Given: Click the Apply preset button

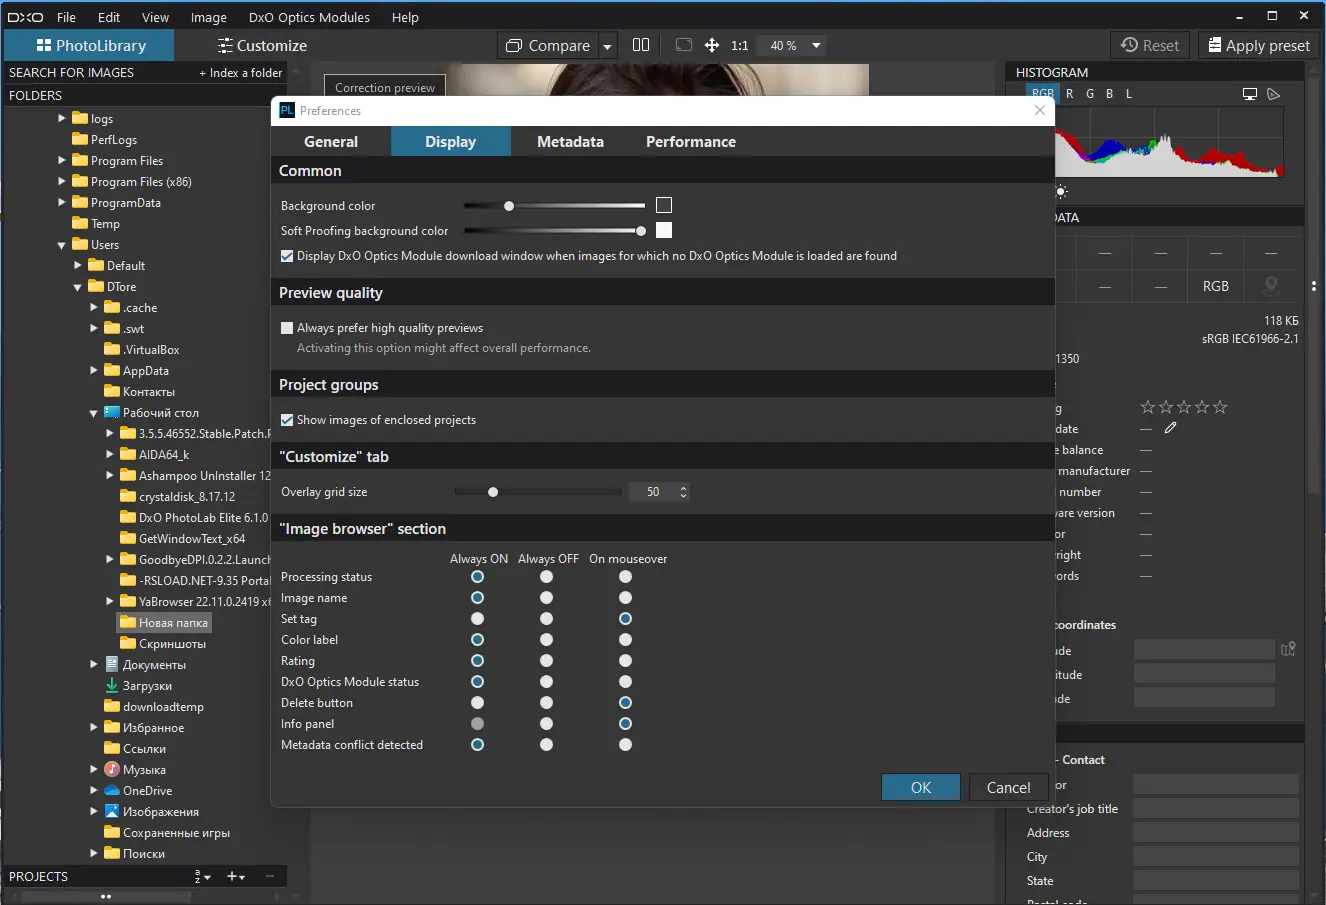Looking at the screenshot, I should [1259, 45].
